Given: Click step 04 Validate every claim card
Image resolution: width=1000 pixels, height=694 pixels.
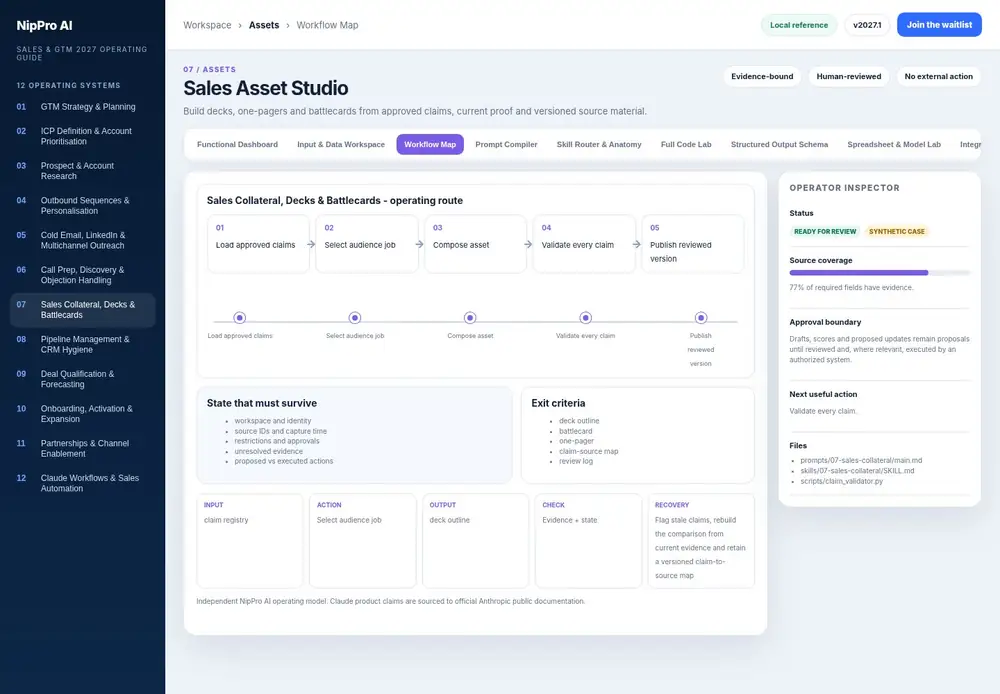Looking at the screenshot, I should point(584,244).
